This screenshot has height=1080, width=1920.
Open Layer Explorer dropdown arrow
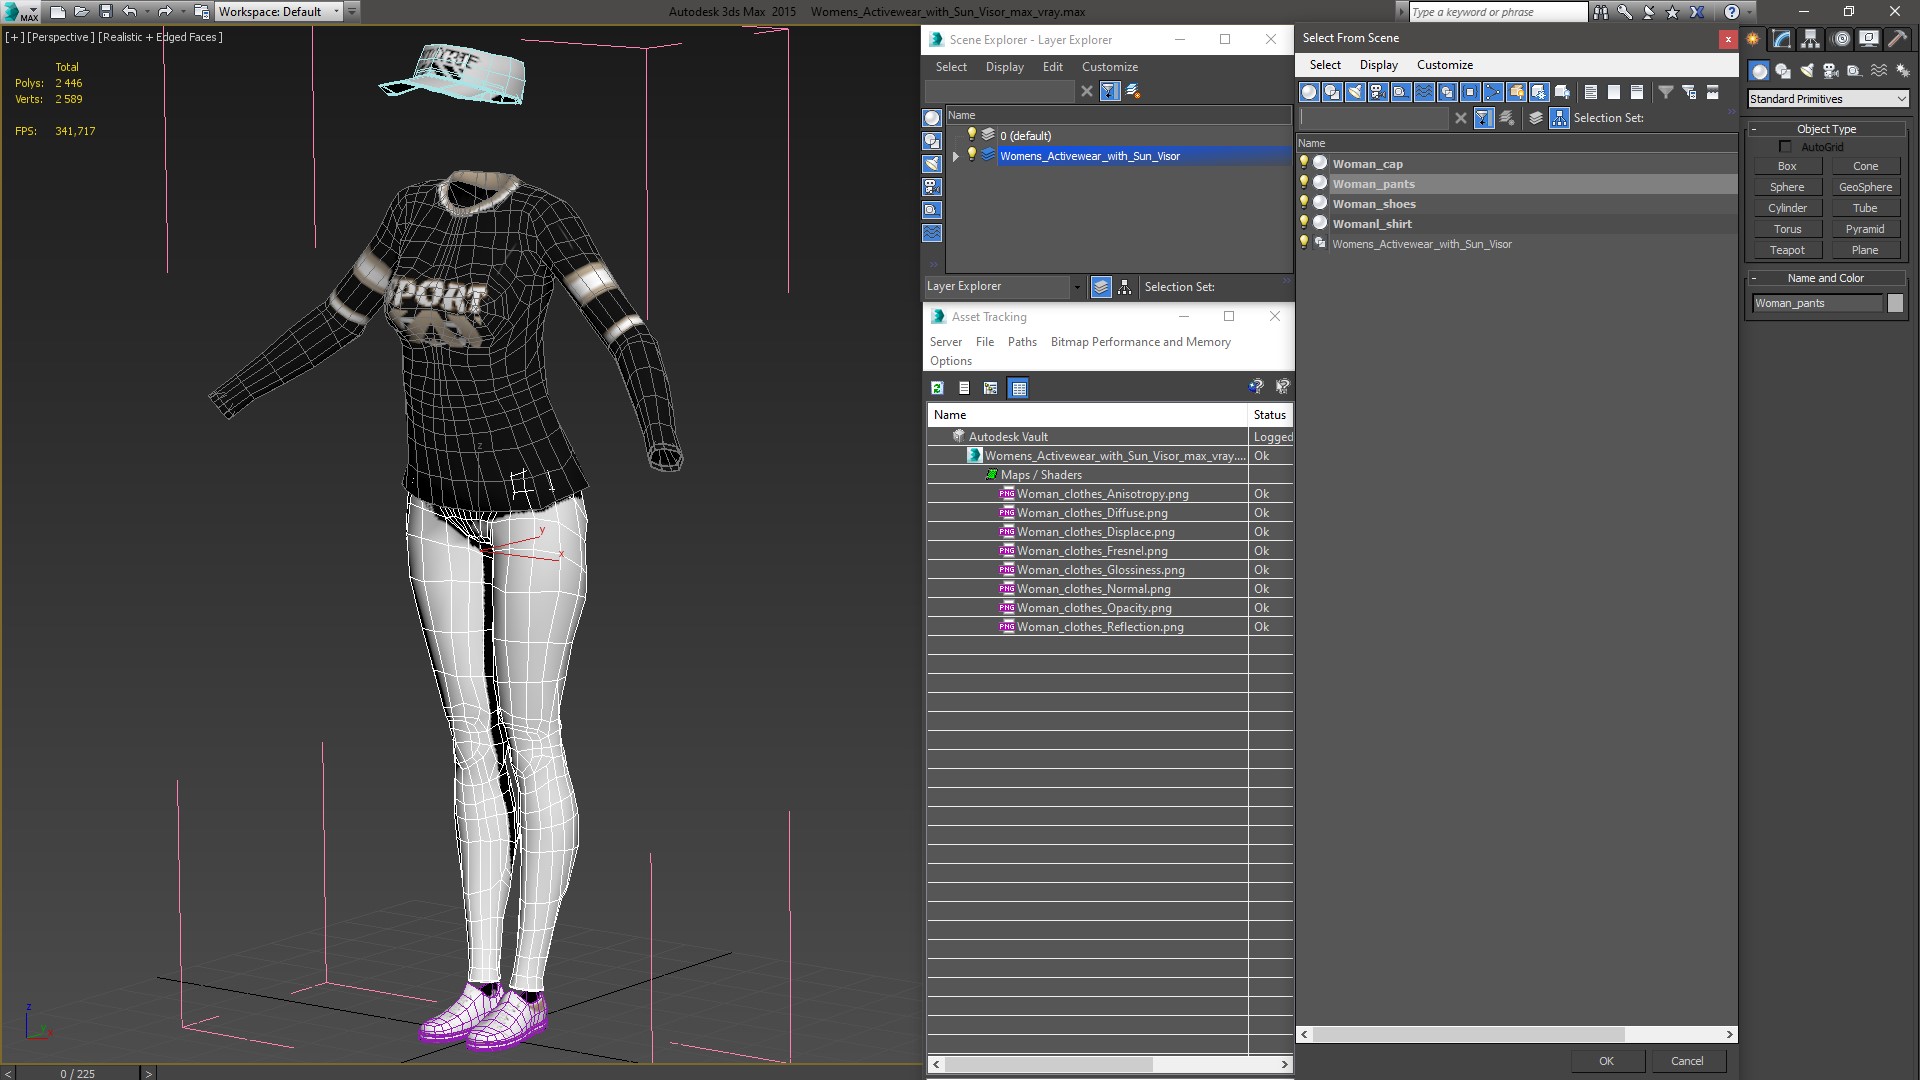(x=1076, y=287)
